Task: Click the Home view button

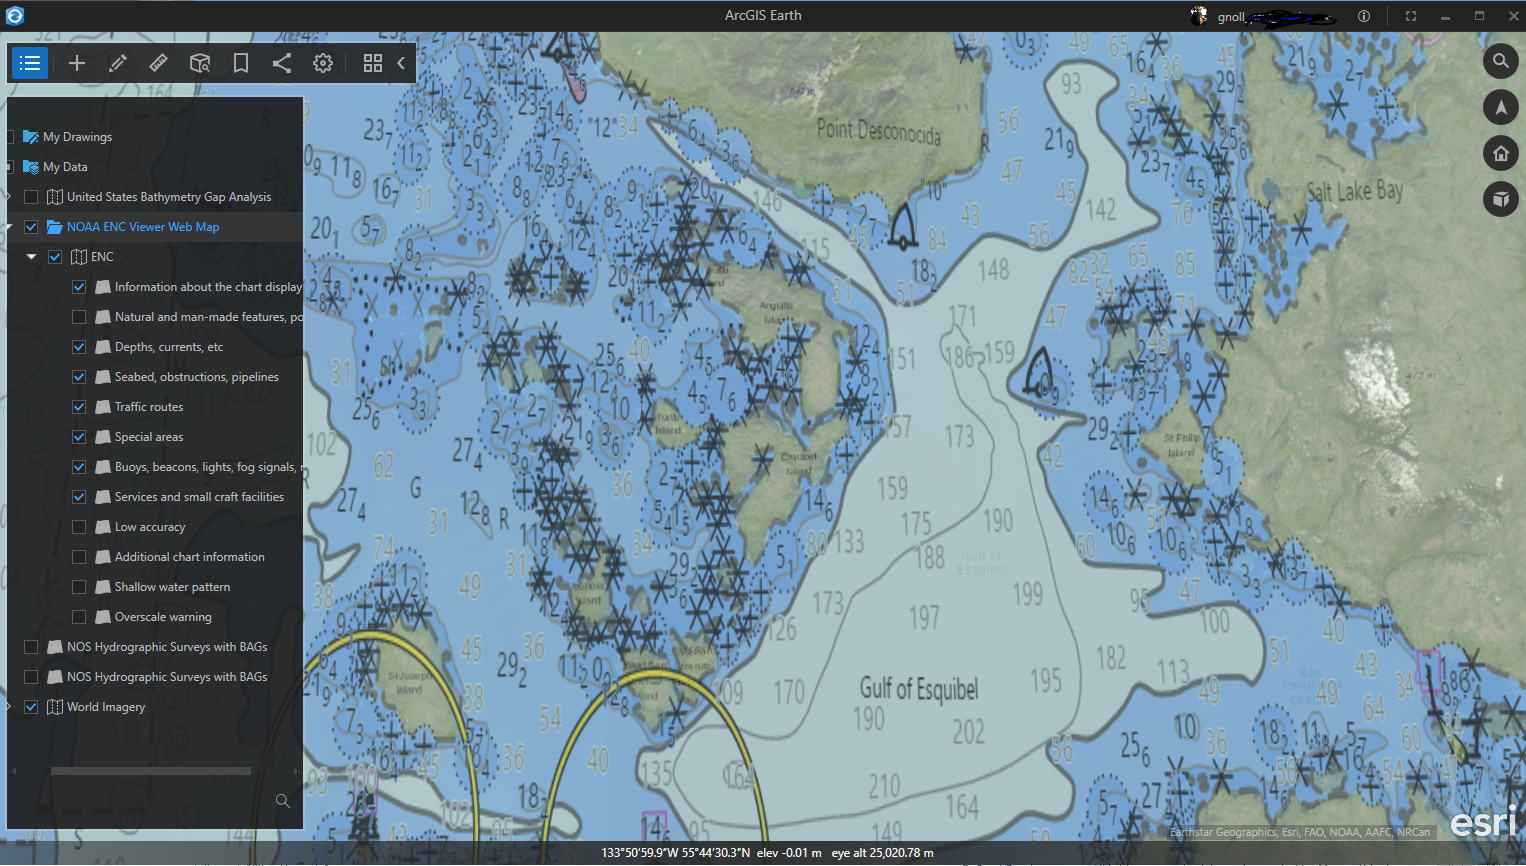Action: (1501, 153)
